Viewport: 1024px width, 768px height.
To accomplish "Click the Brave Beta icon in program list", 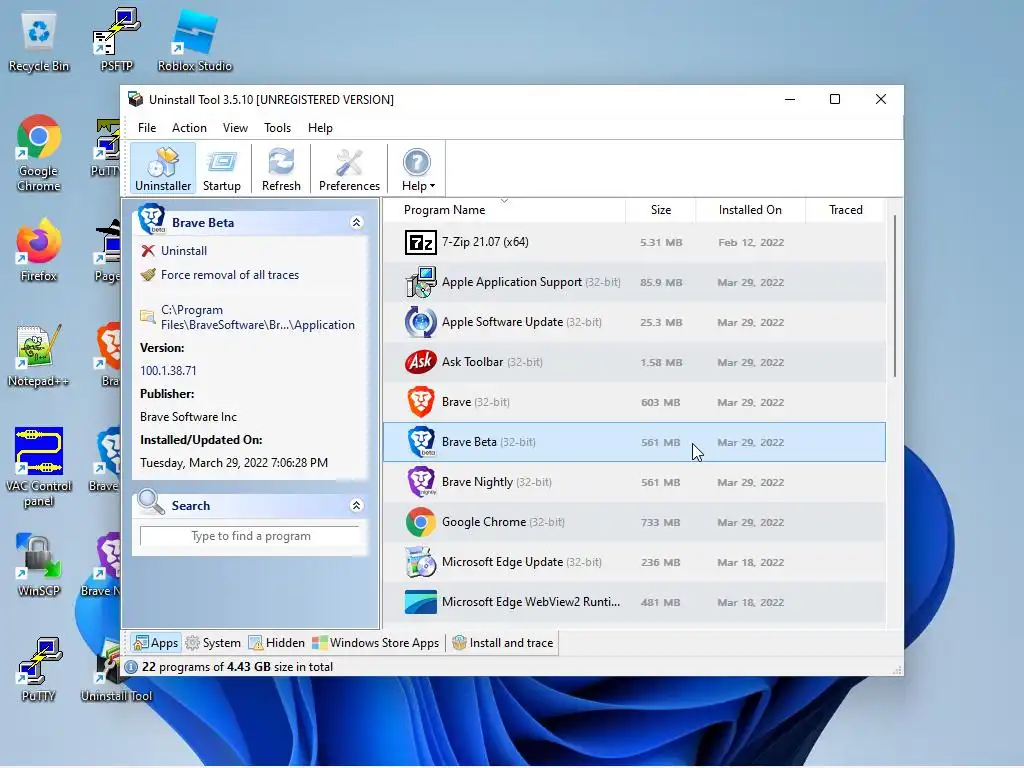I will [421, 441].
